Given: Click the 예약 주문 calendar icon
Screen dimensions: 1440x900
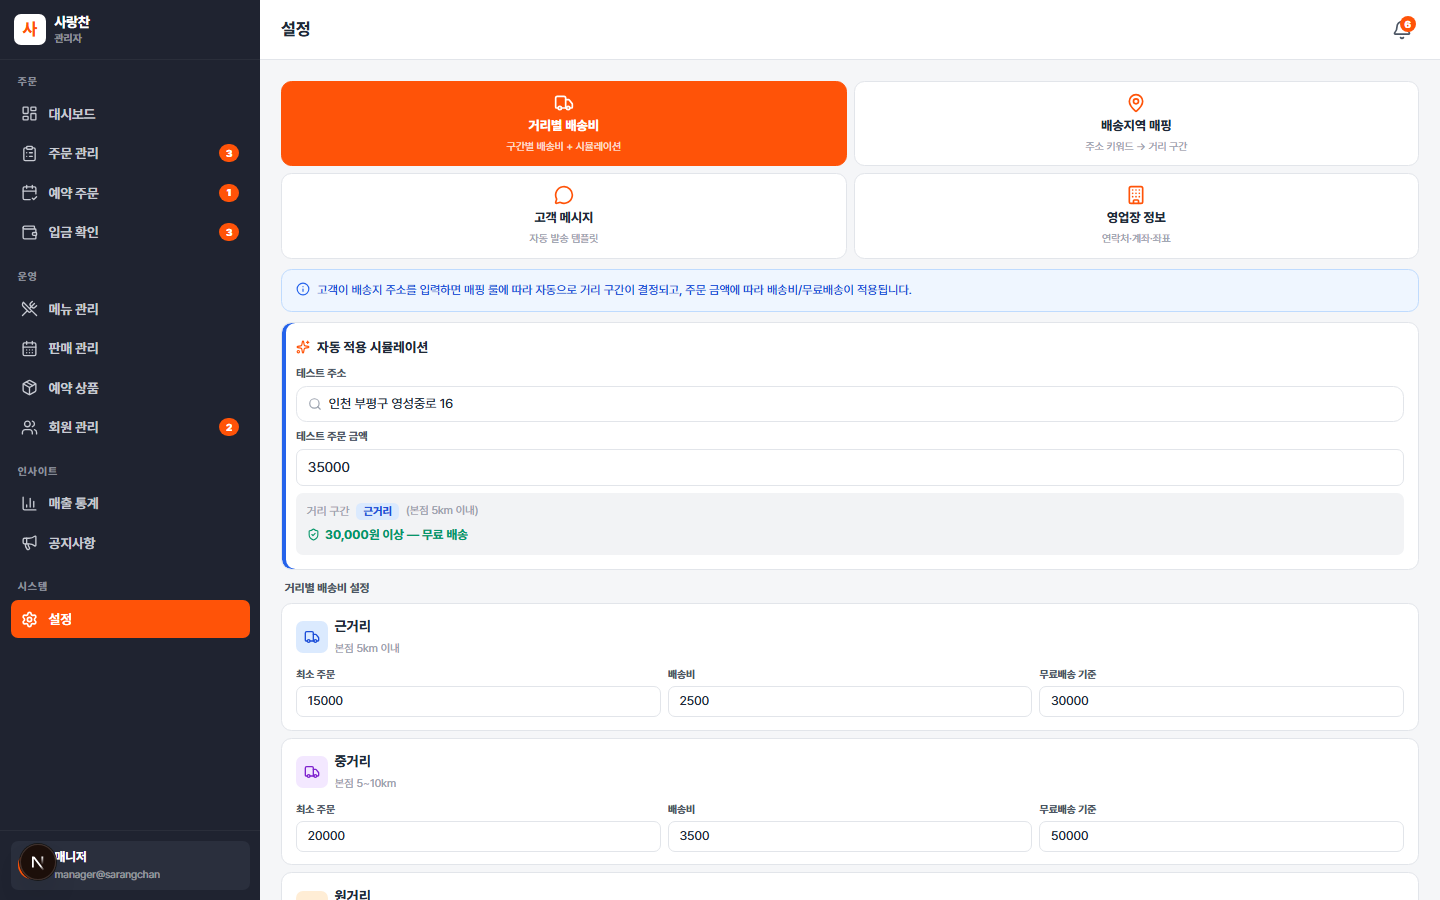Looking at the screenshot, I should [x=30, y=193].
